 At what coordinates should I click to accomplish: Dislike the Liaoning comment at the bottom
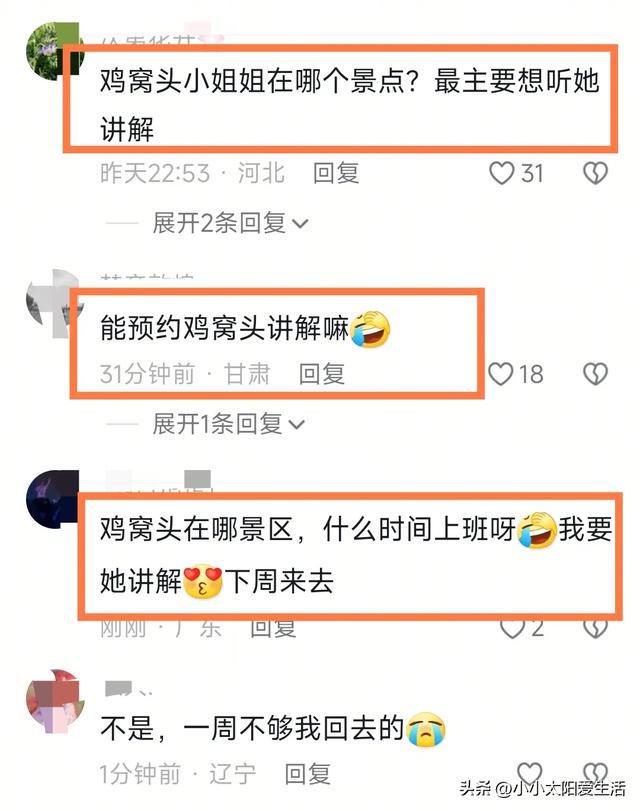click(595, 773)
